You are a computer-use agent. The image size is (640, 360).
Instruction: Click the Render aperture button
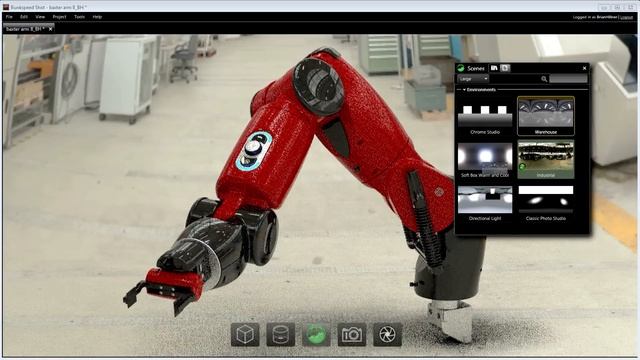click(387, 334)
